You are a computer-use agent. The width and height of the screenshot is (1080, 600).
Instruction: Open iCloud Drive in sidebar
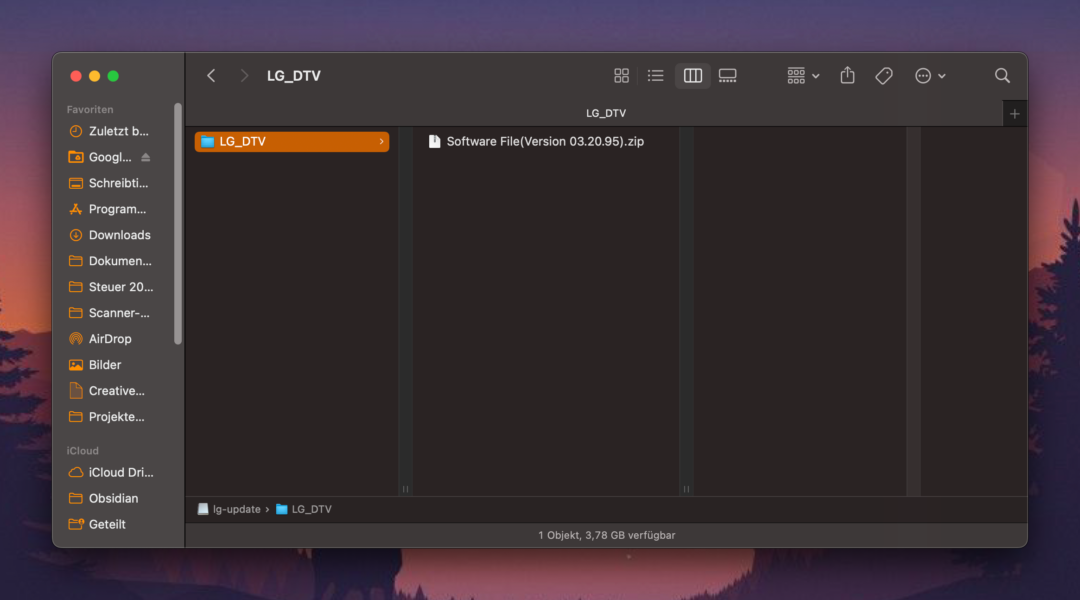pos(120,472)
